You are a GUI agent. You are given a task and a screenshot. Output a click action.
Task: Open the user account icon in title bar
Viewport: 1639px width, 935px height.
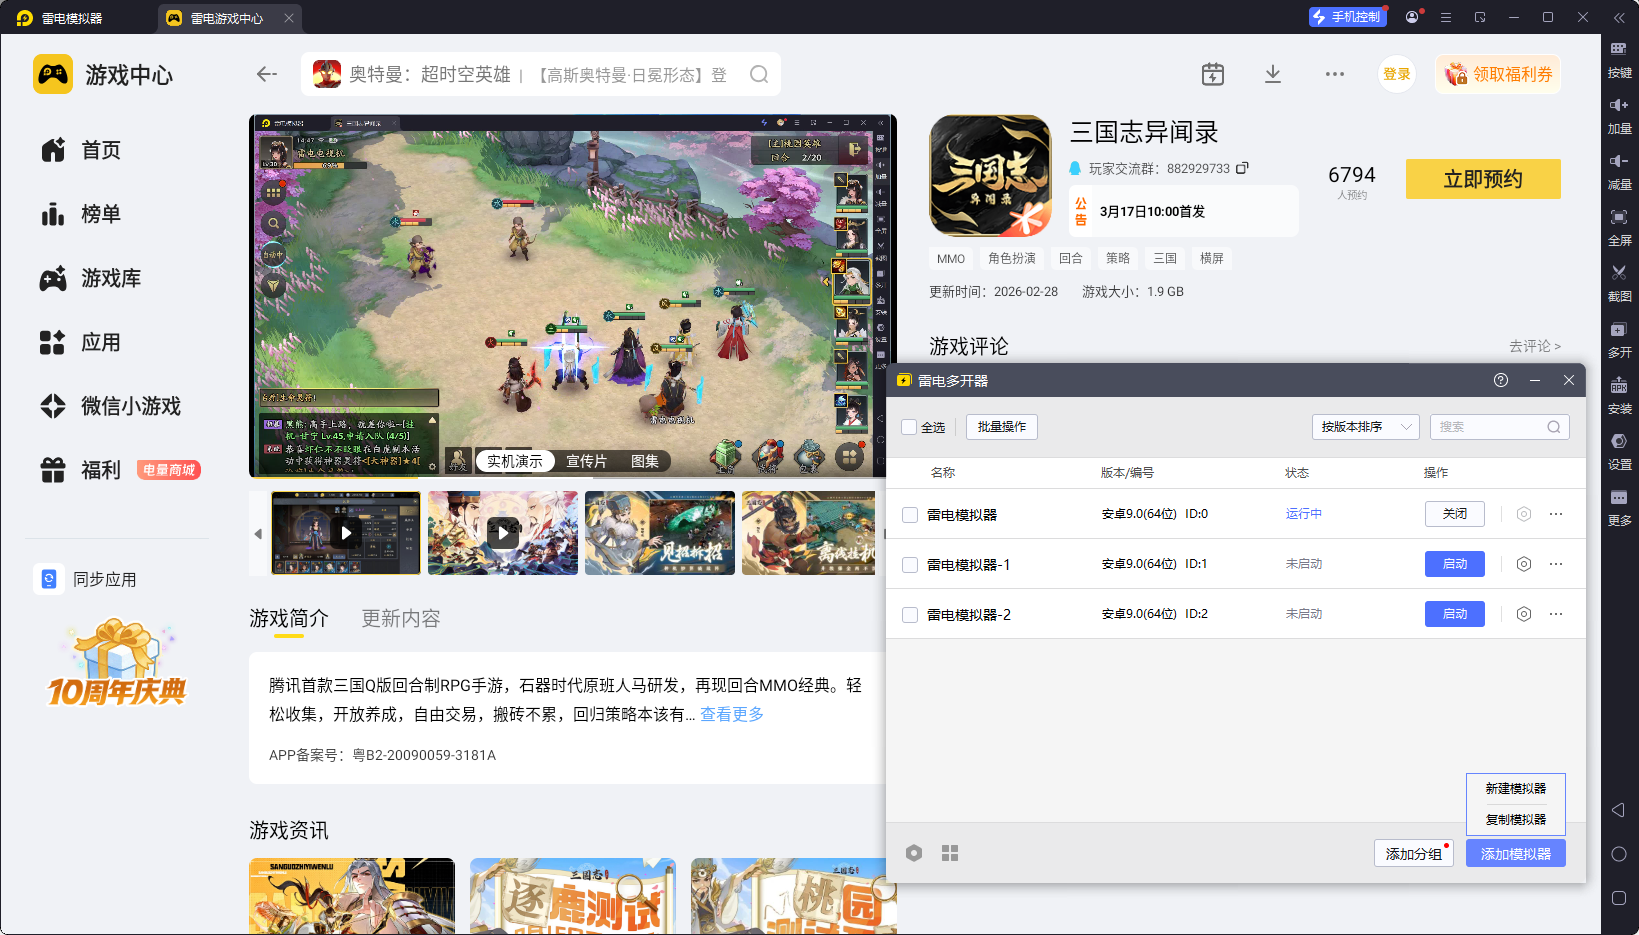coord(1412,17)
